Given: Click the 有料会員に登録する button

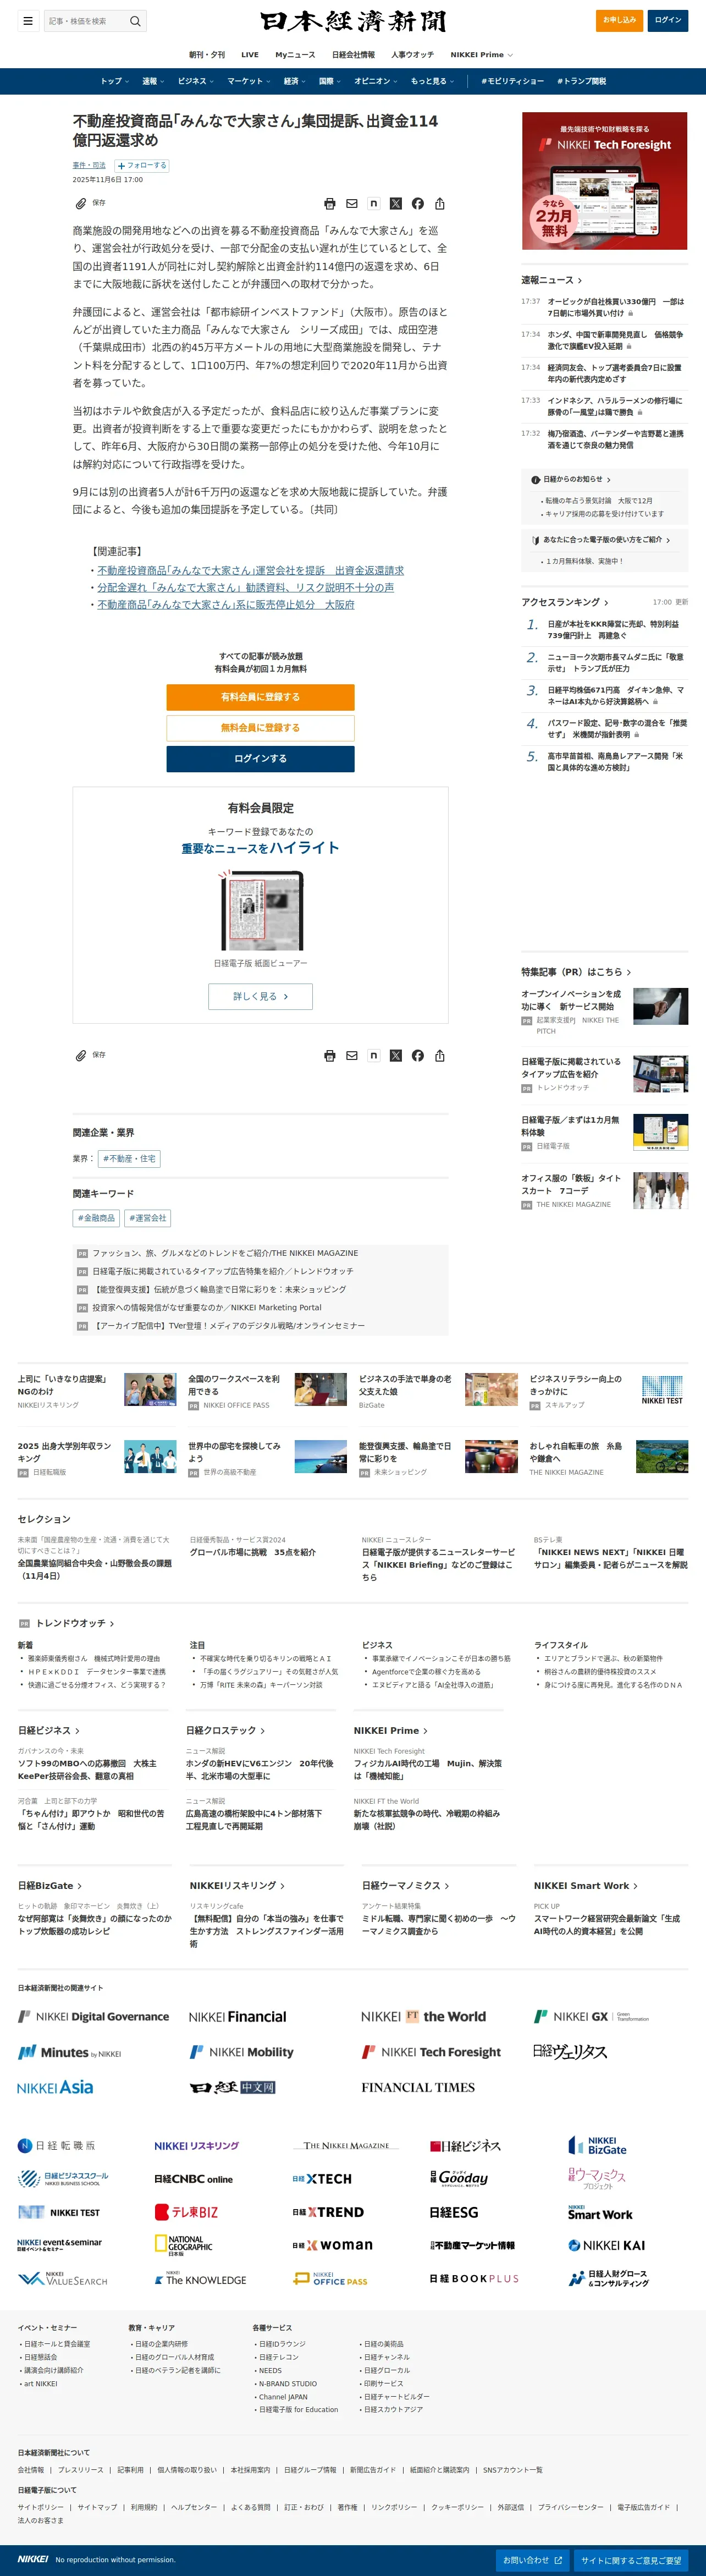Looking at the screenshot, I should click(260, 697).
